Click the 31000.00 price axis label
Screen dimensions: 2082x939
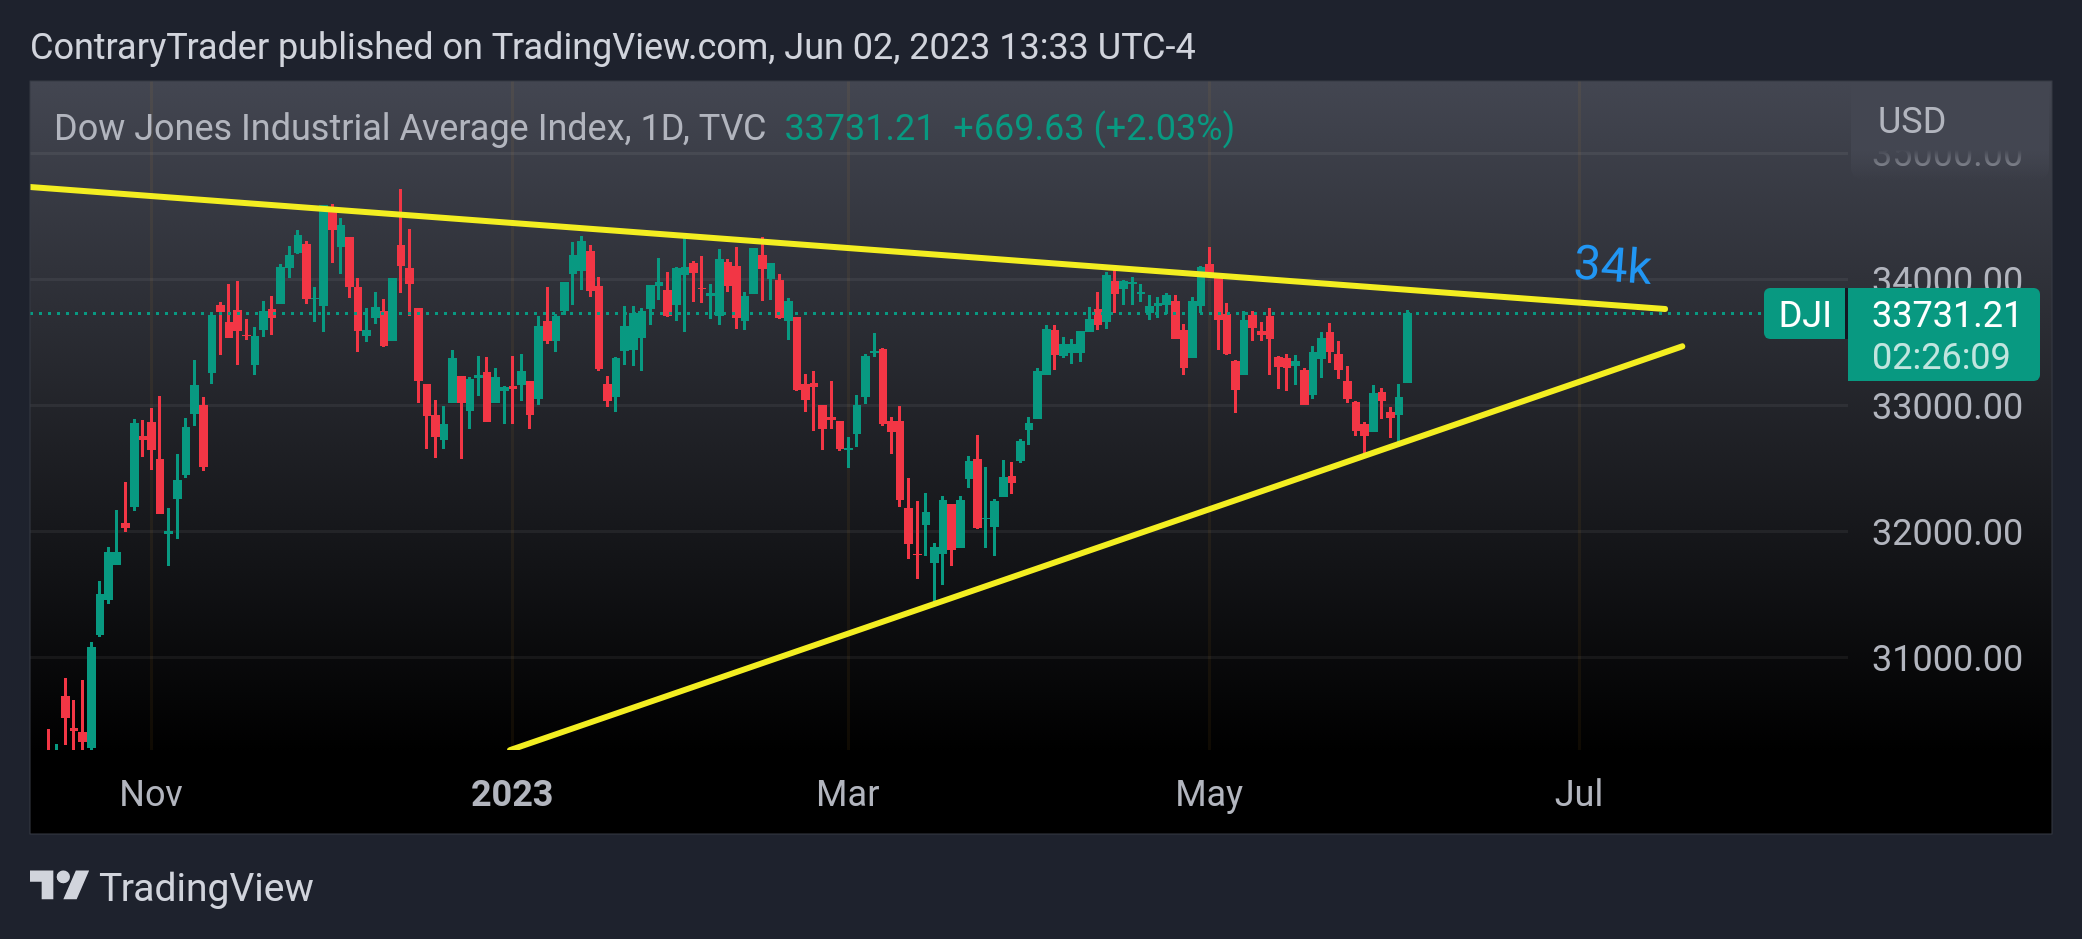(x=1946, y=659)
